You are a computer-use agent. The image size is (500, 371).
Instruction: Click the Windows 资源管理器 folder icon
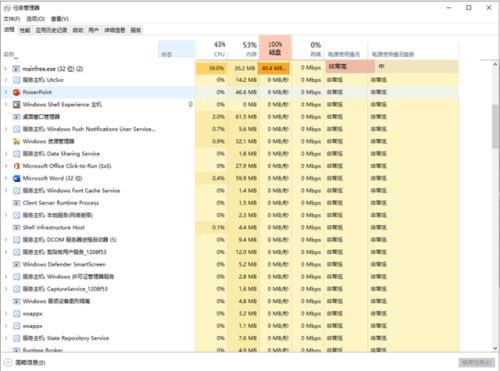pos(16,142)
